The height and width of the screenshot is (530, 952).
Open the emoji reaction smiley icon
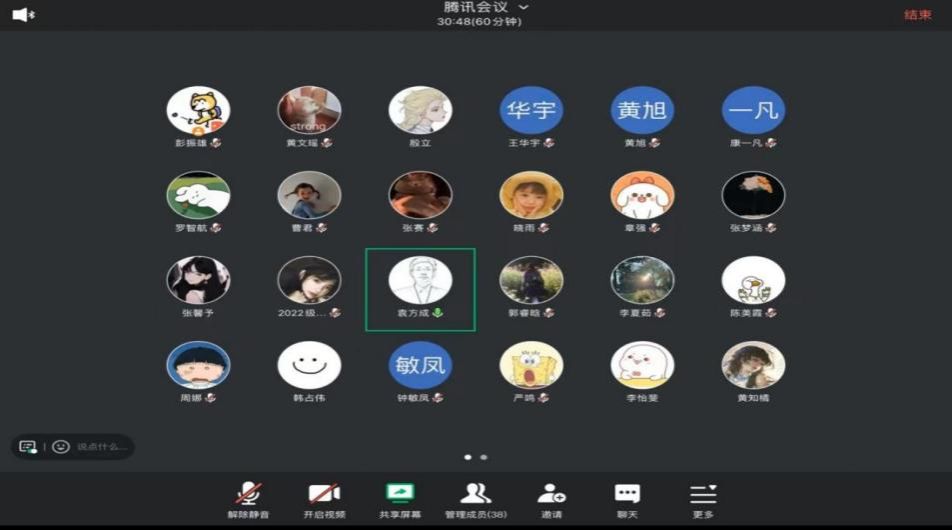tap(61, 446)
